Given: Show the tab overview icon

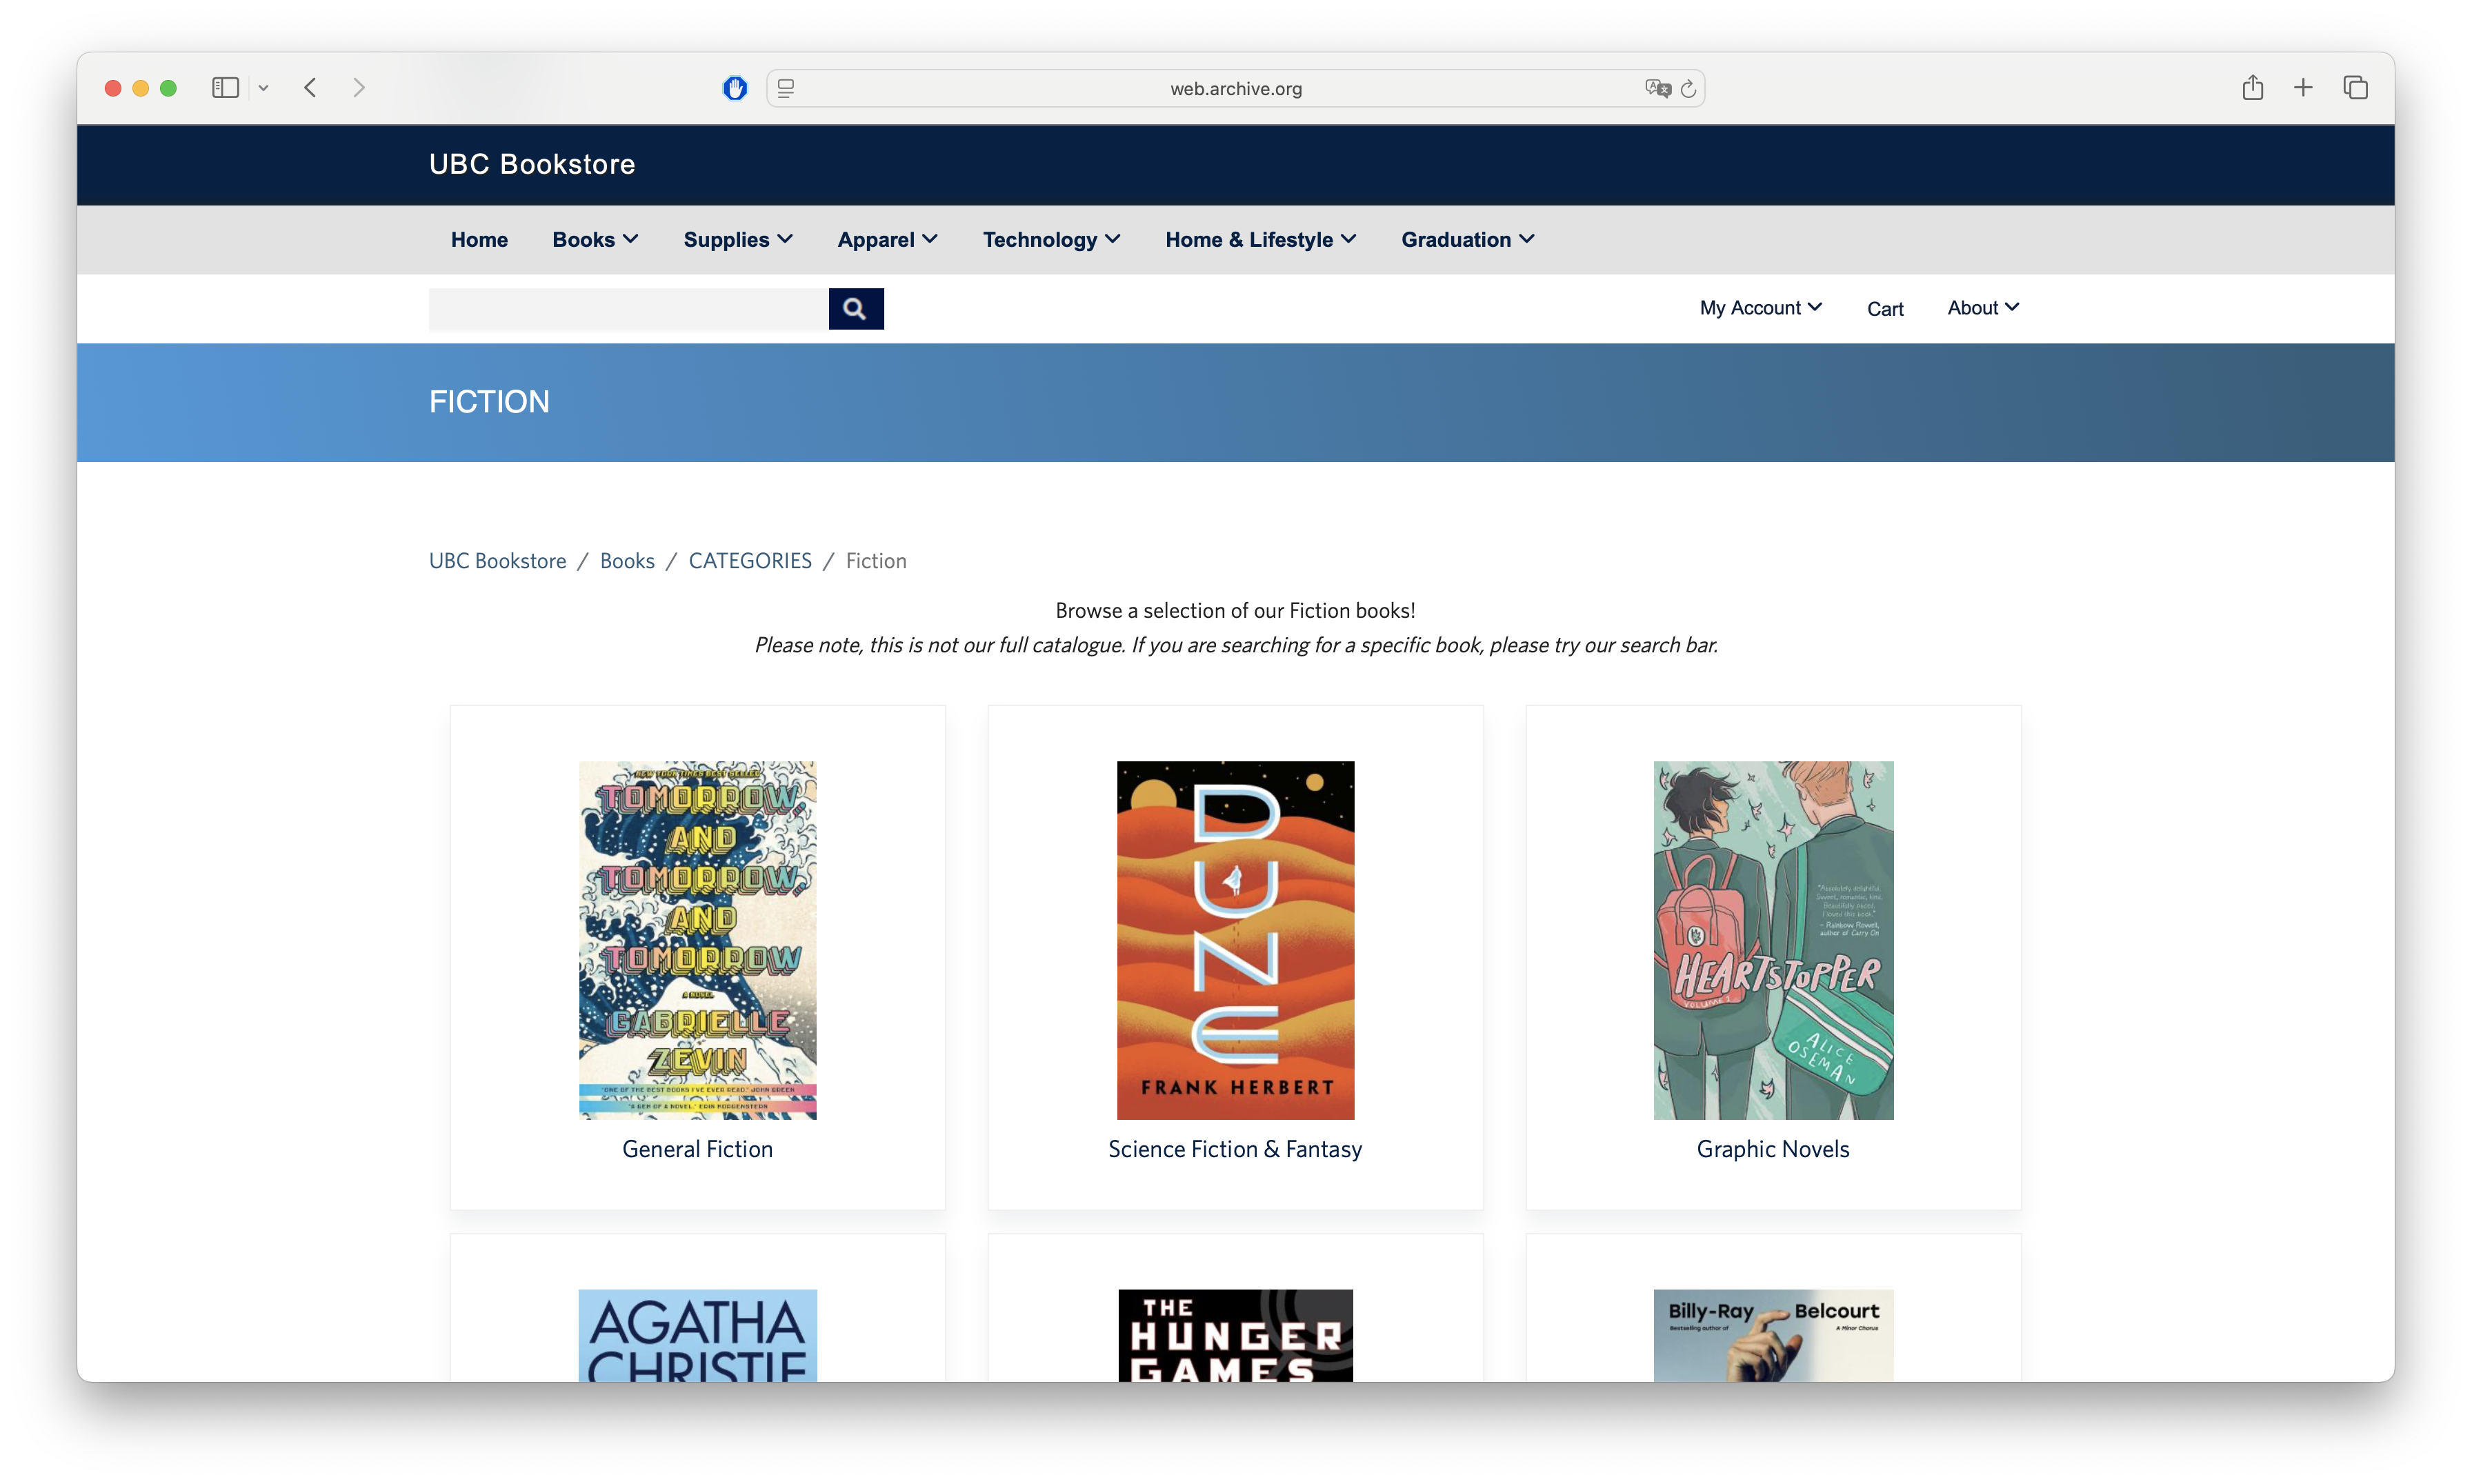Looking at the screenshot, I should [x=2355, y=88].
